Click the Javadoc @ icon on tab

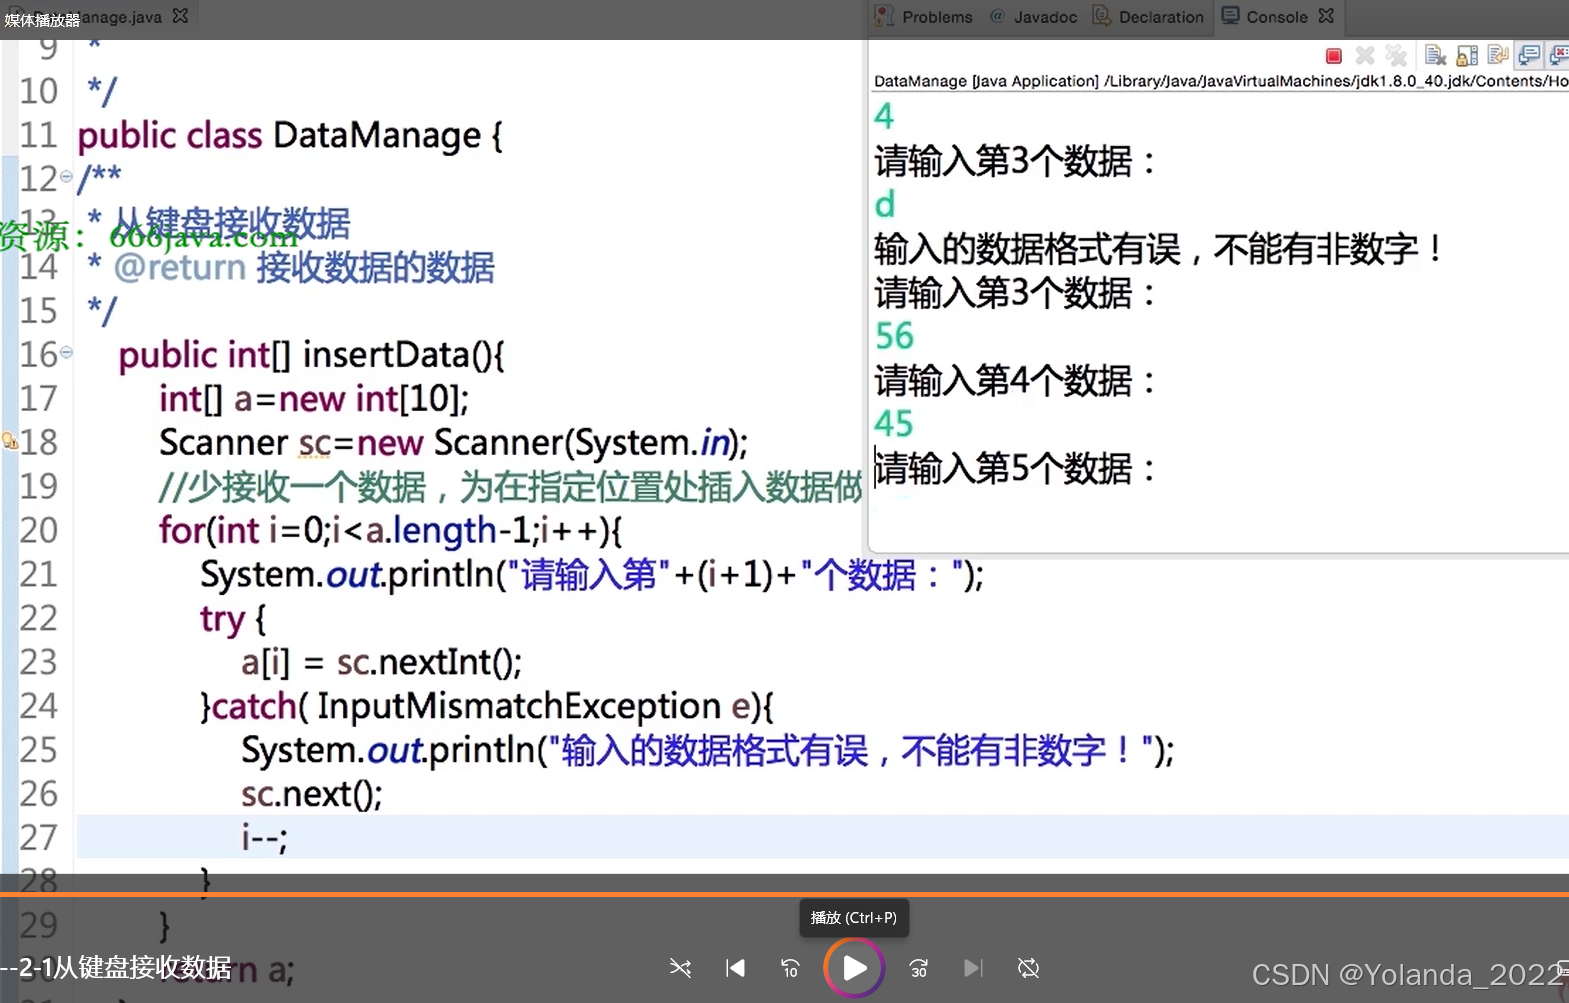(x=997, y=16)
